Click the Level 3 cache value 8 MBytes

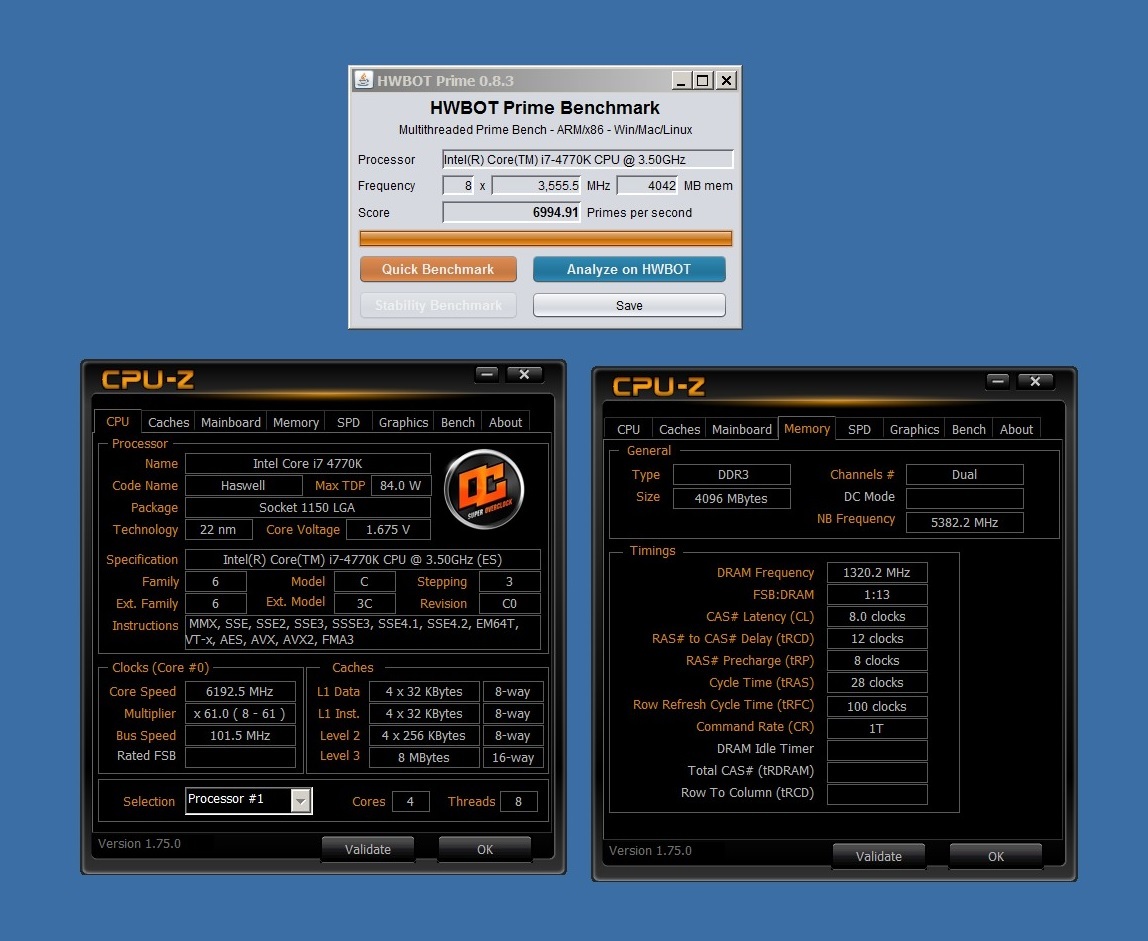[x=424, y=757]
